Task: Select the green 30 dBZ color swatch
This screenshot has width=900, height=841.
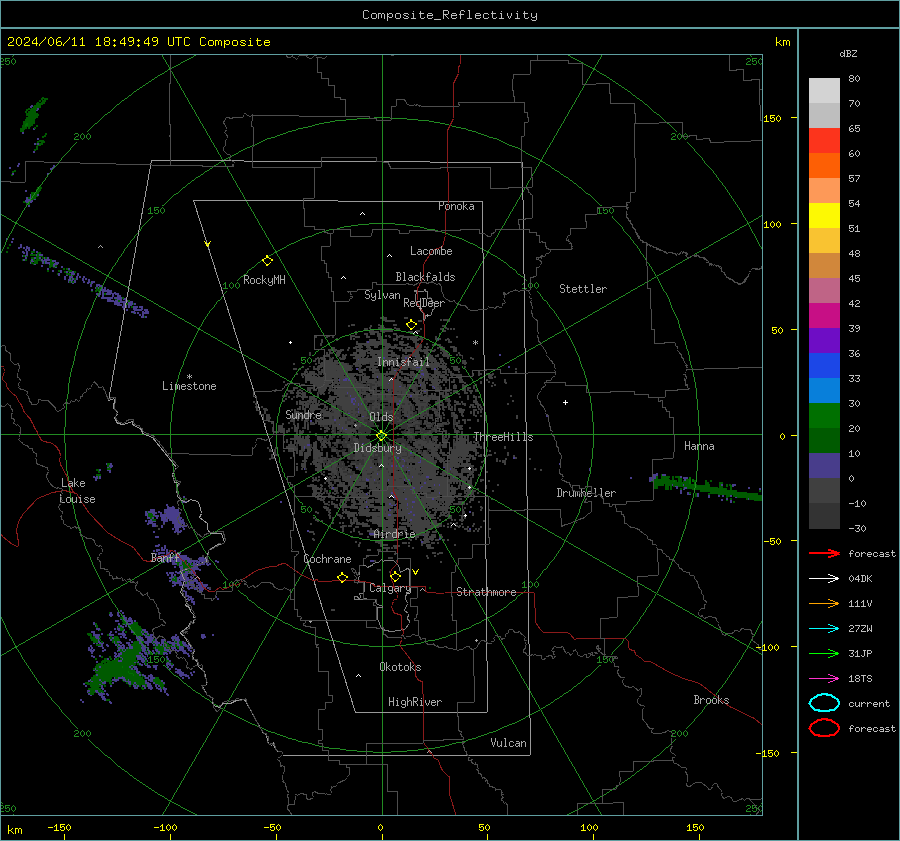Action: 824,415
